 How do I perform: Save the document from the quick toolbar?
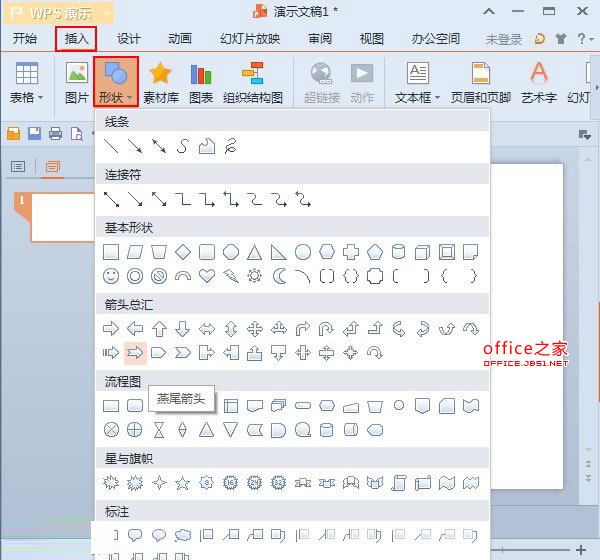click(x=34, y=134)
